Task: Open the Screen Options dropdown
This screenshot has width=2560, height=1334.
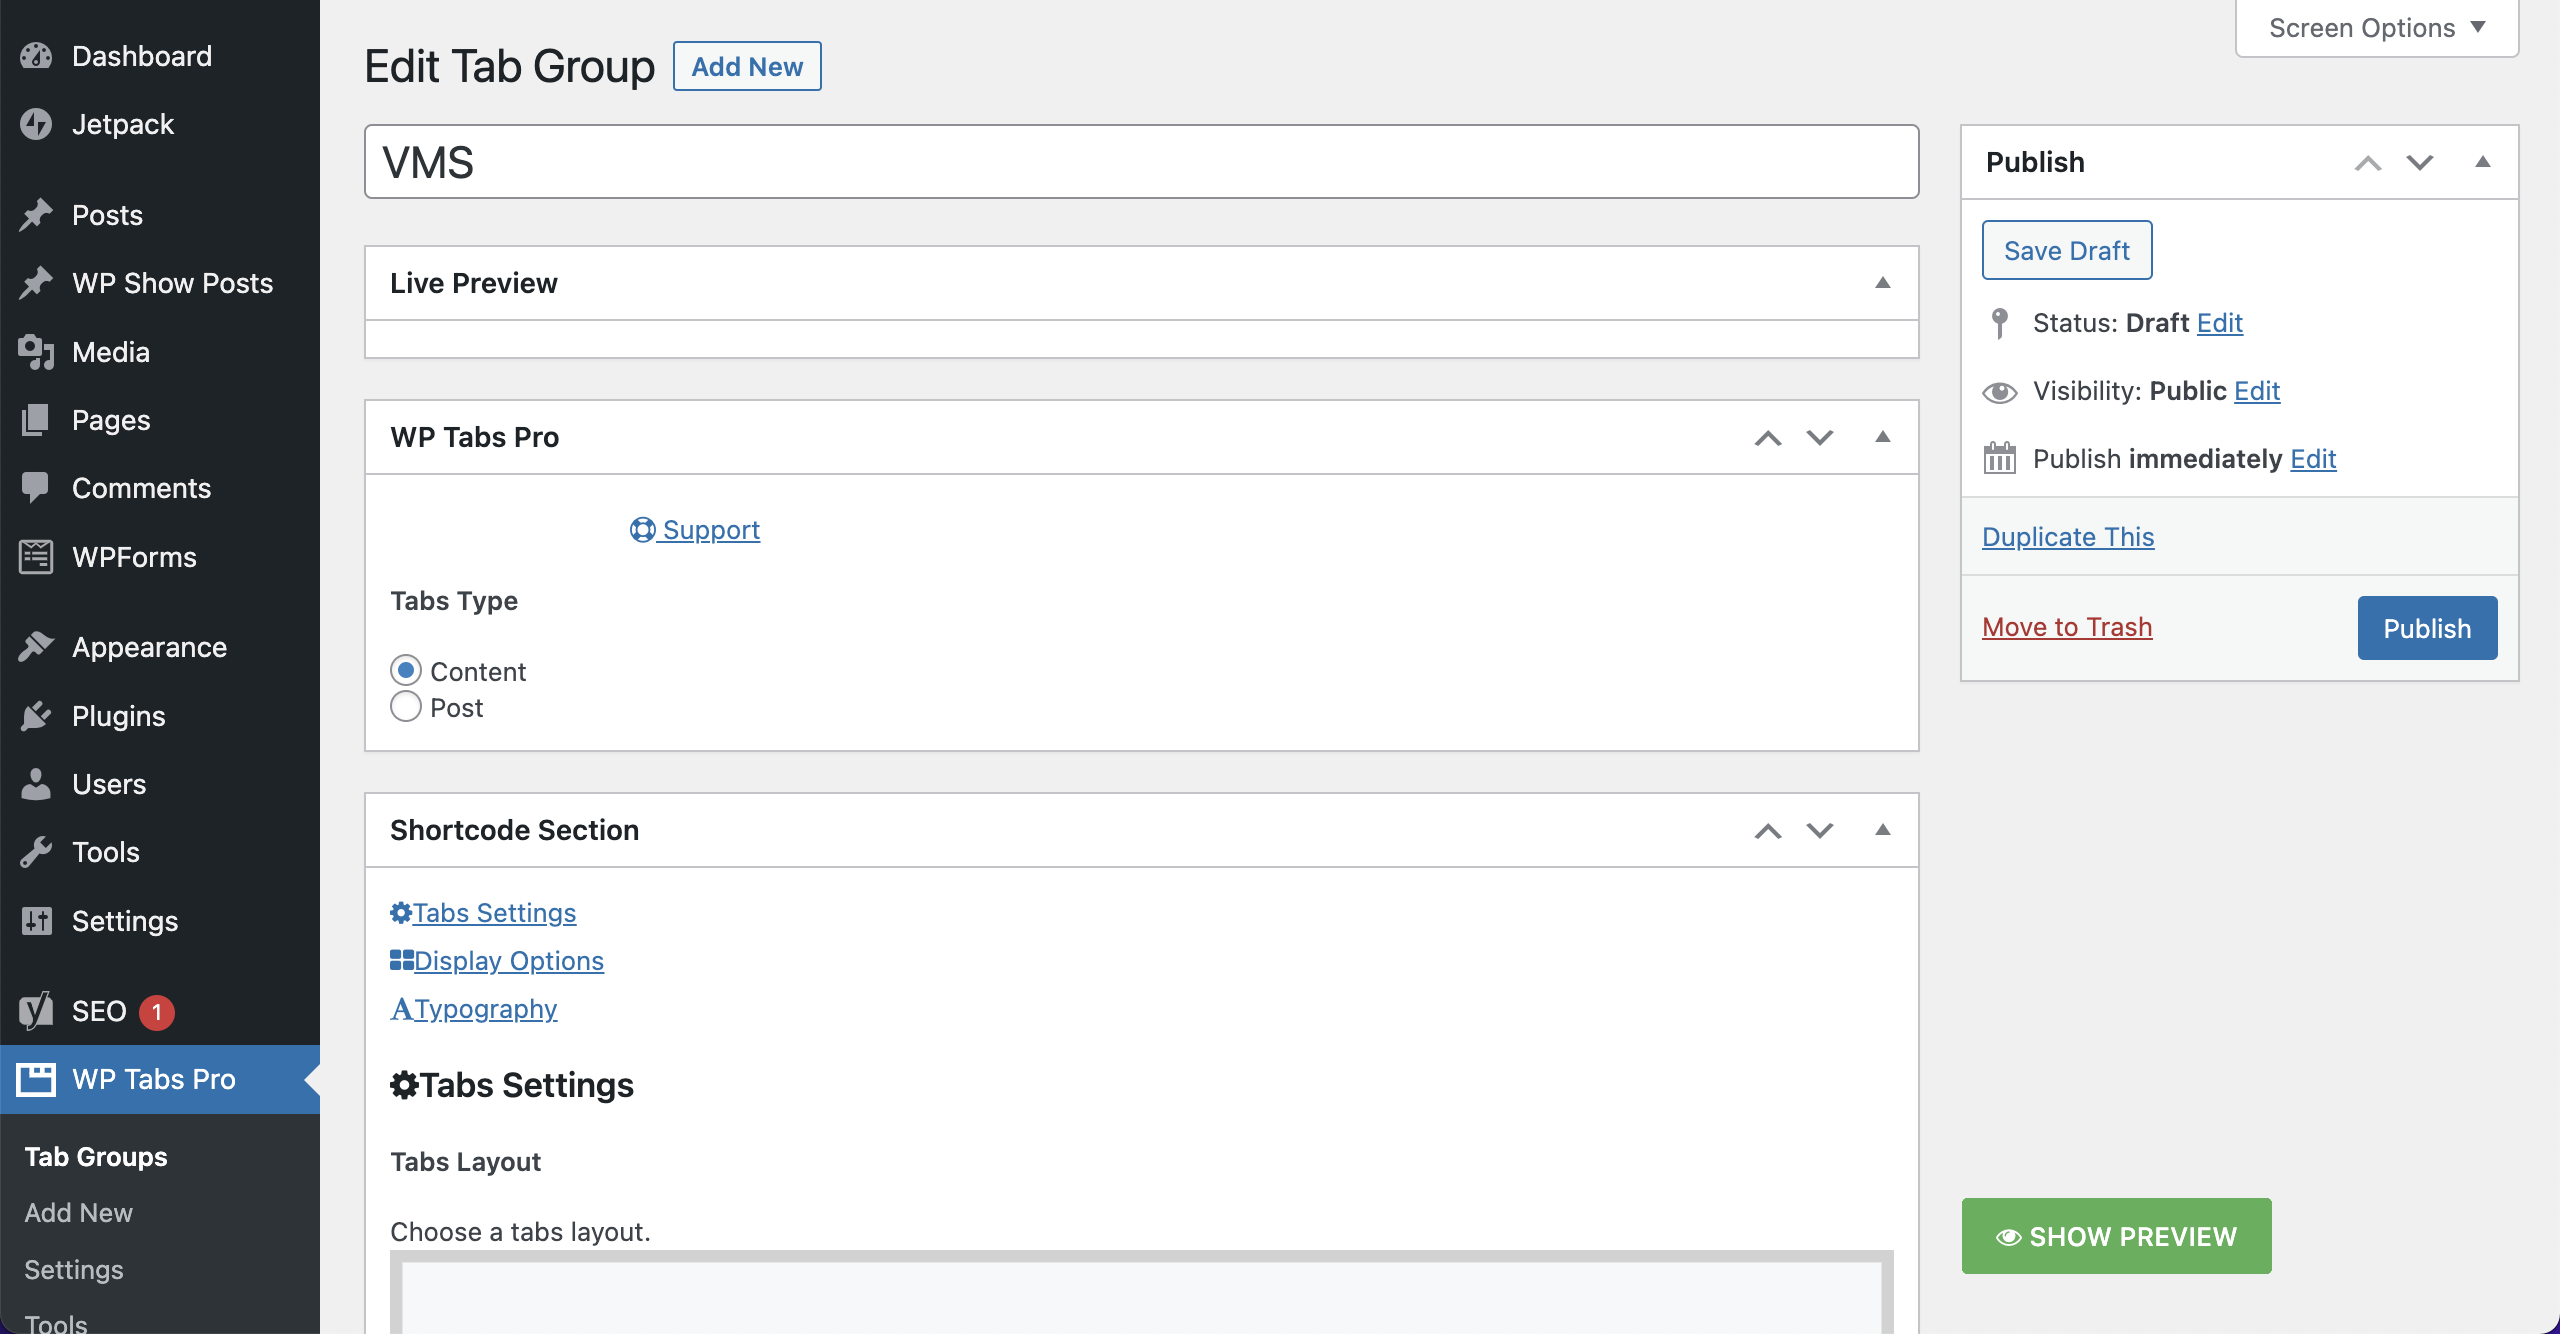Action: coord(2376,28)
